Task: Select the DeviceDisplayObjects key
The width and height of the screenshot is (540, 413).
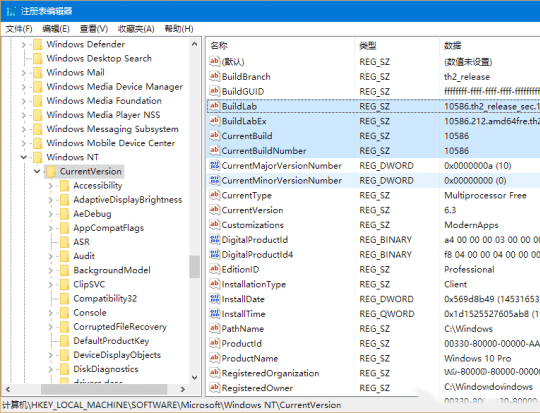Action: point(117,355)
